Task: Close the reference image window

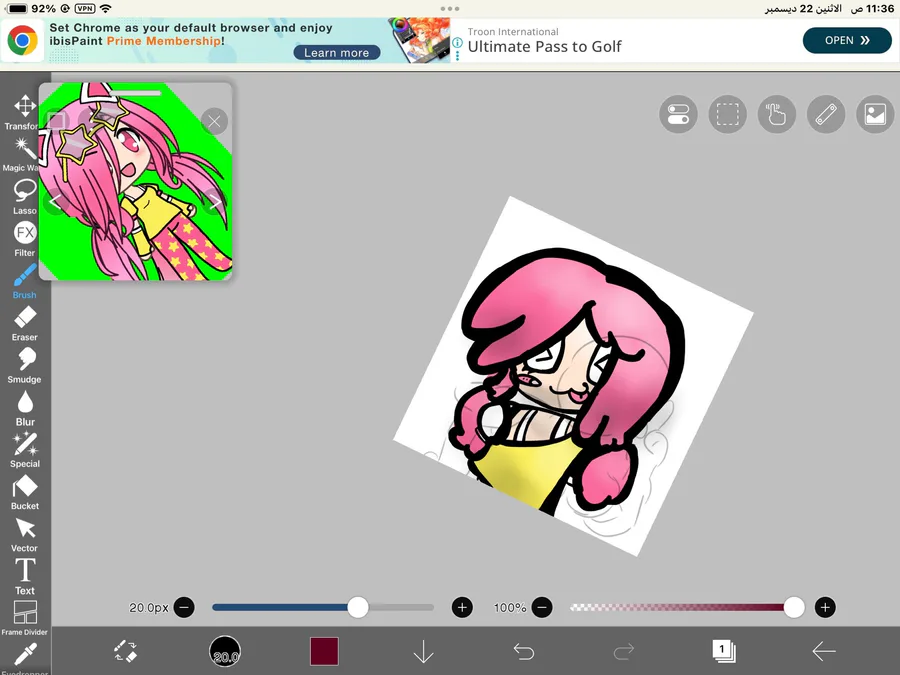Action: click(214, 122)
